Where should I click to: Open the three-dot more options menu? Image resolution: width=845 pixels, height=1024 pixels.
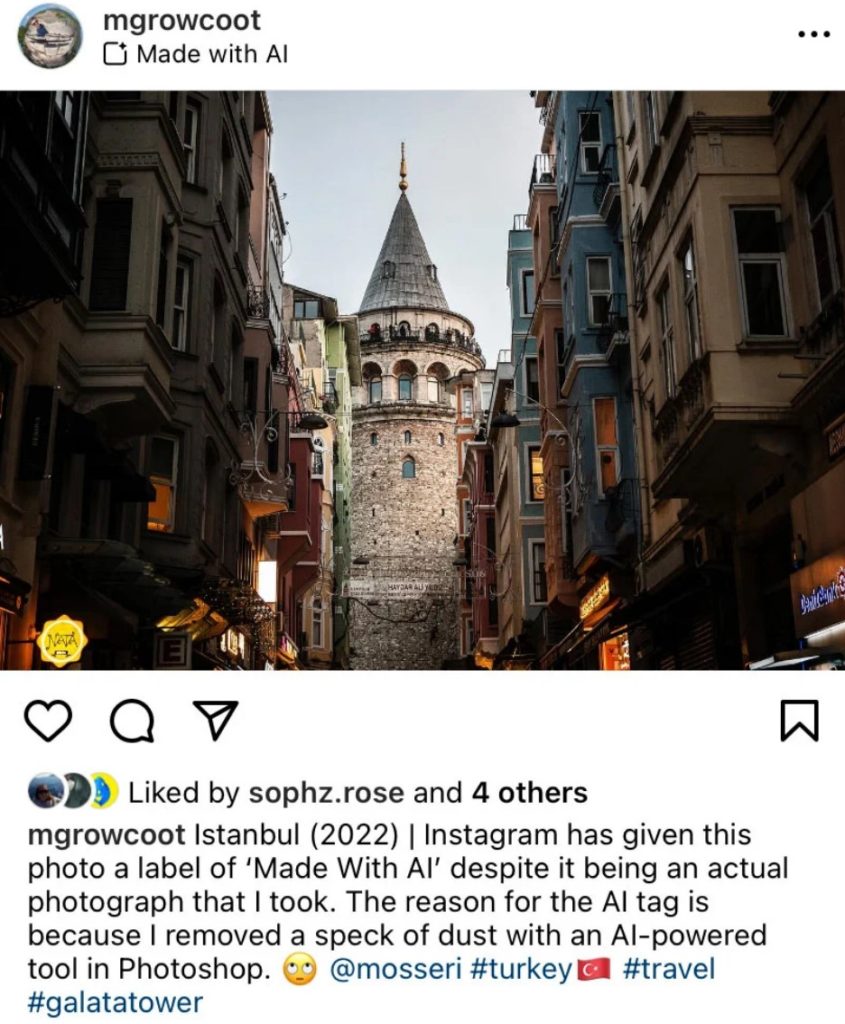(814, 34)
